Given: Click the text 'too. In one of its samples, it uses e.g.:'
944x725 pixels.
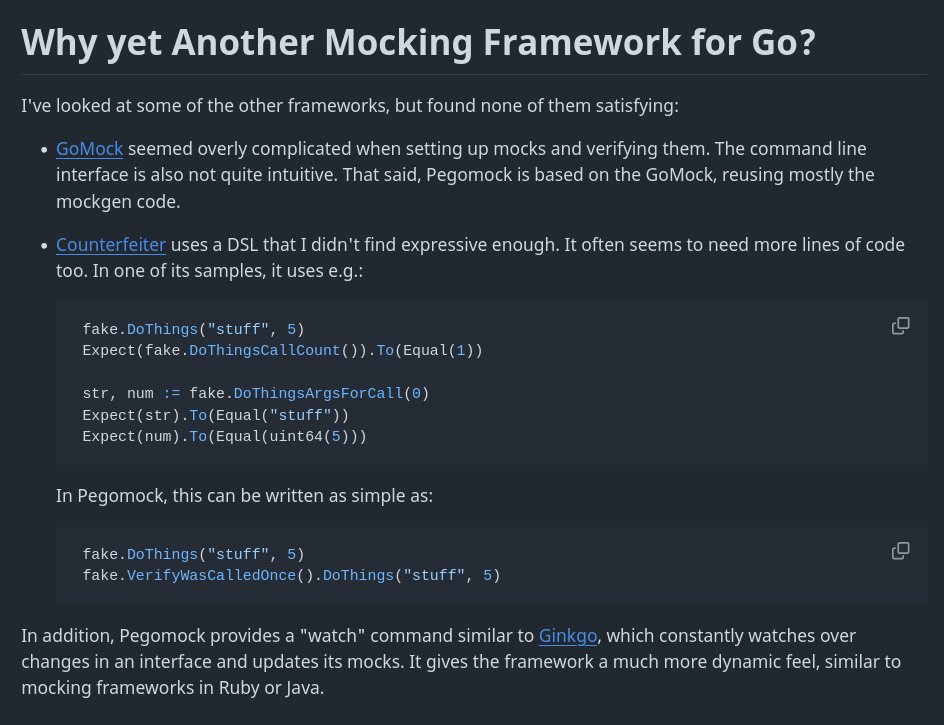Looking at the screenshot, I should (x=210, y=271).
